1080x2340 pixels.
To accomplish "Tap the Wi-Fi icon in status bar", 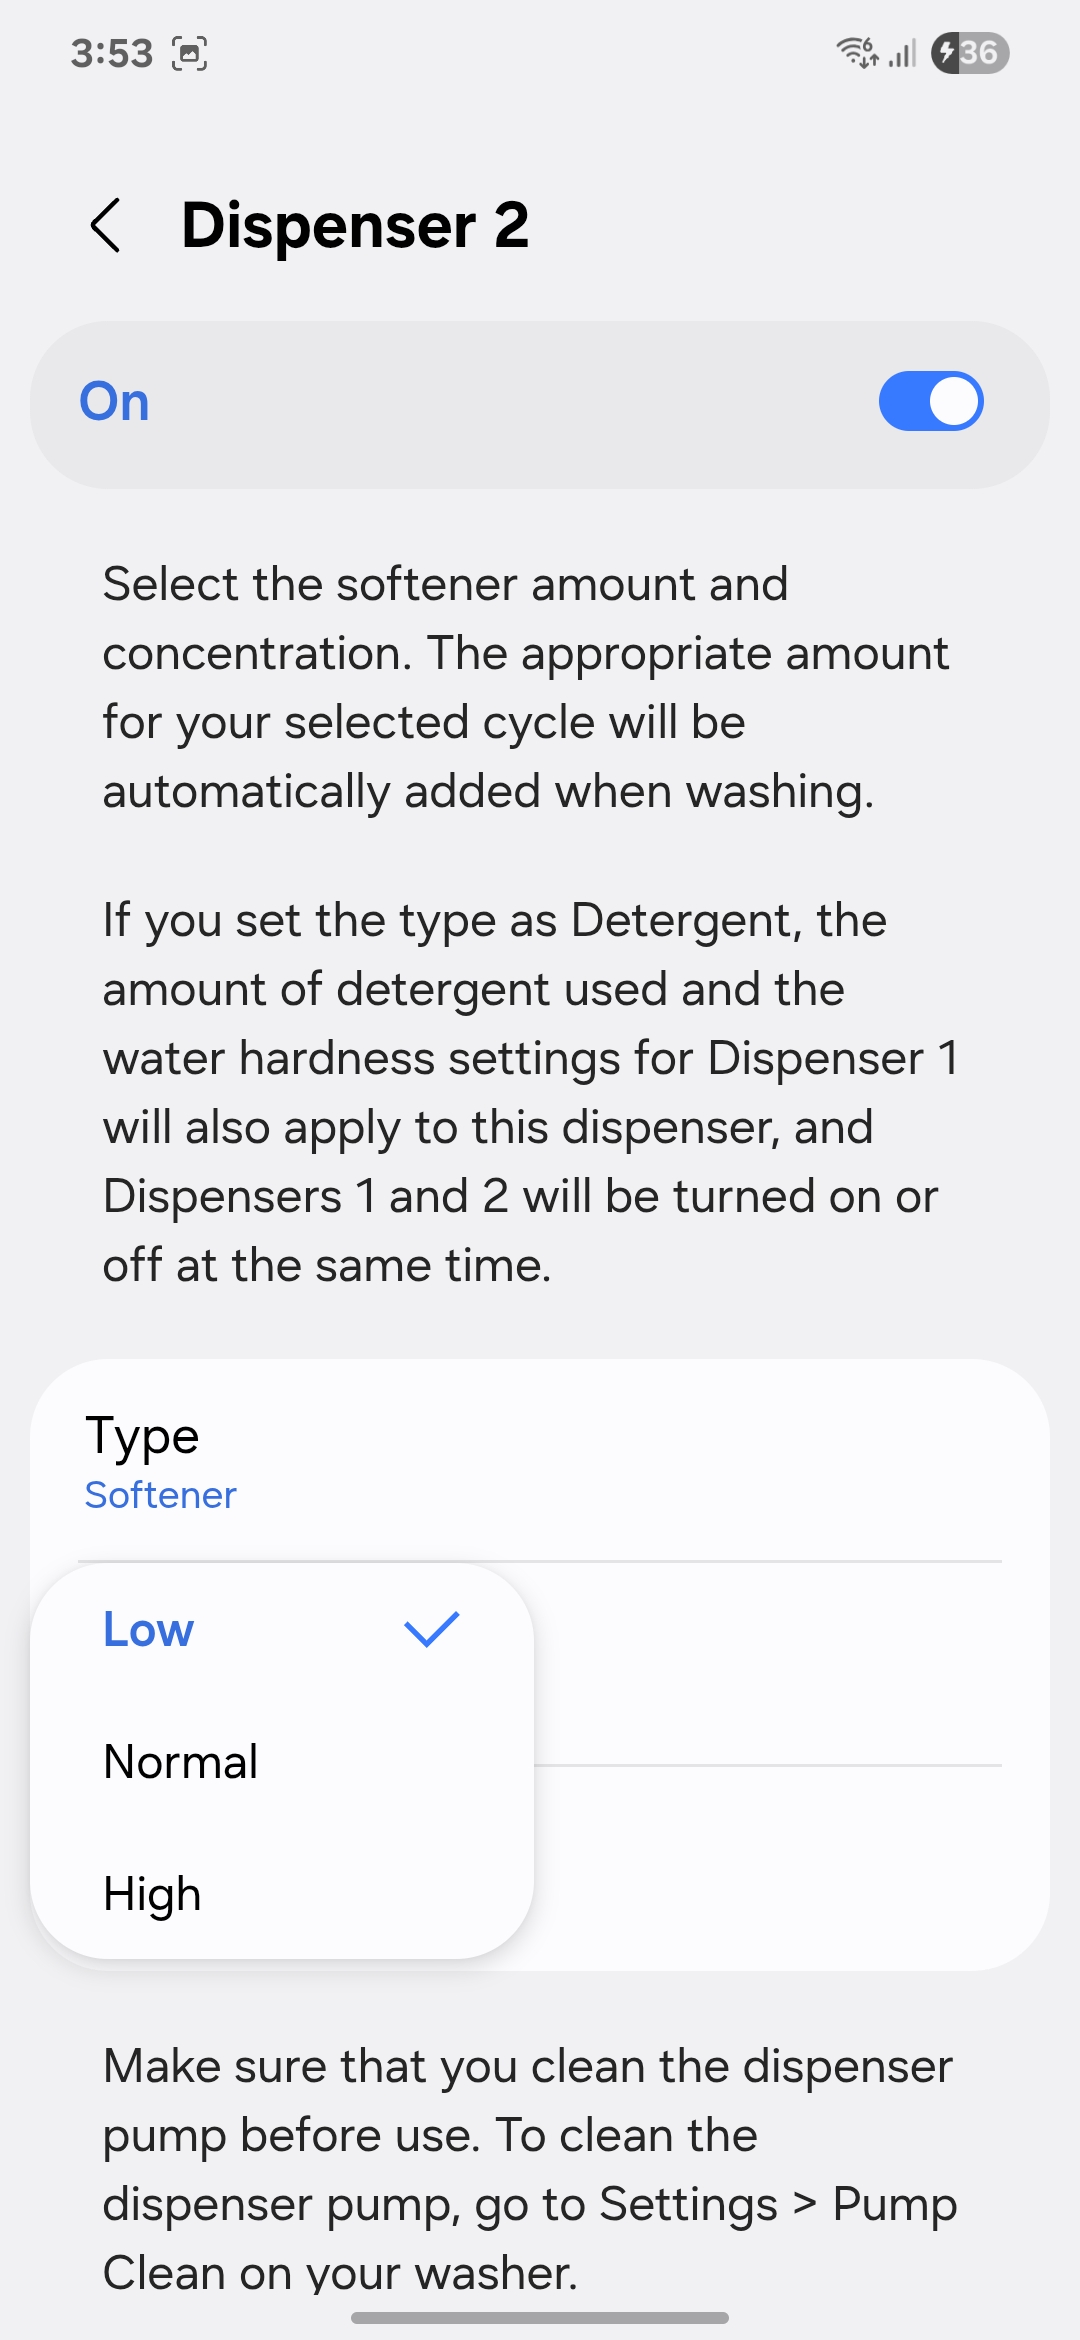I will [x=857, y=52].
